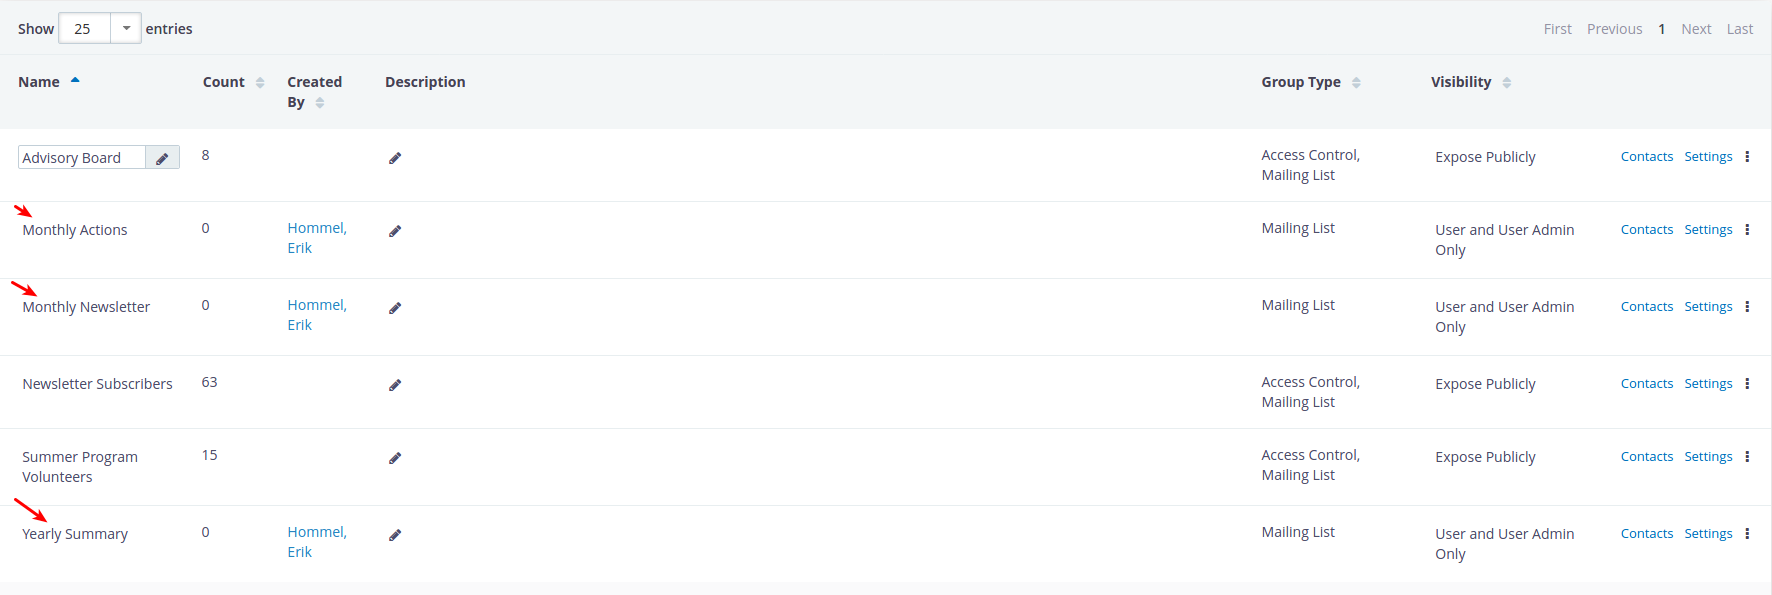Edit description for Monthly Actions group

click(x=395, y=231)
